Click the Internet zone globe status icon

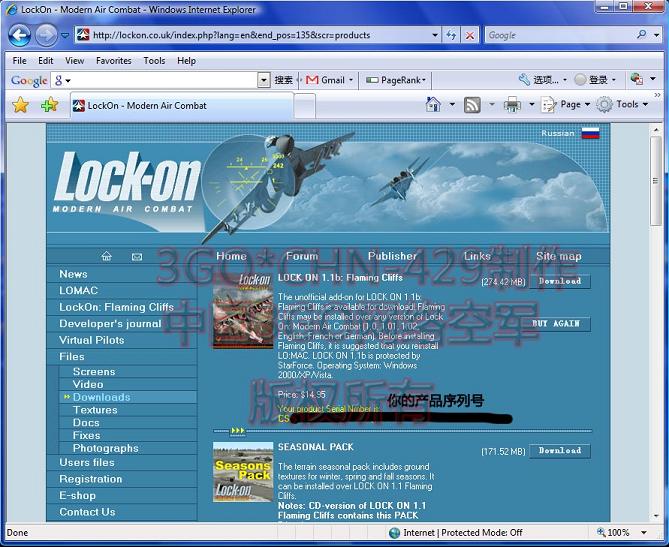[x=395, y=532]
